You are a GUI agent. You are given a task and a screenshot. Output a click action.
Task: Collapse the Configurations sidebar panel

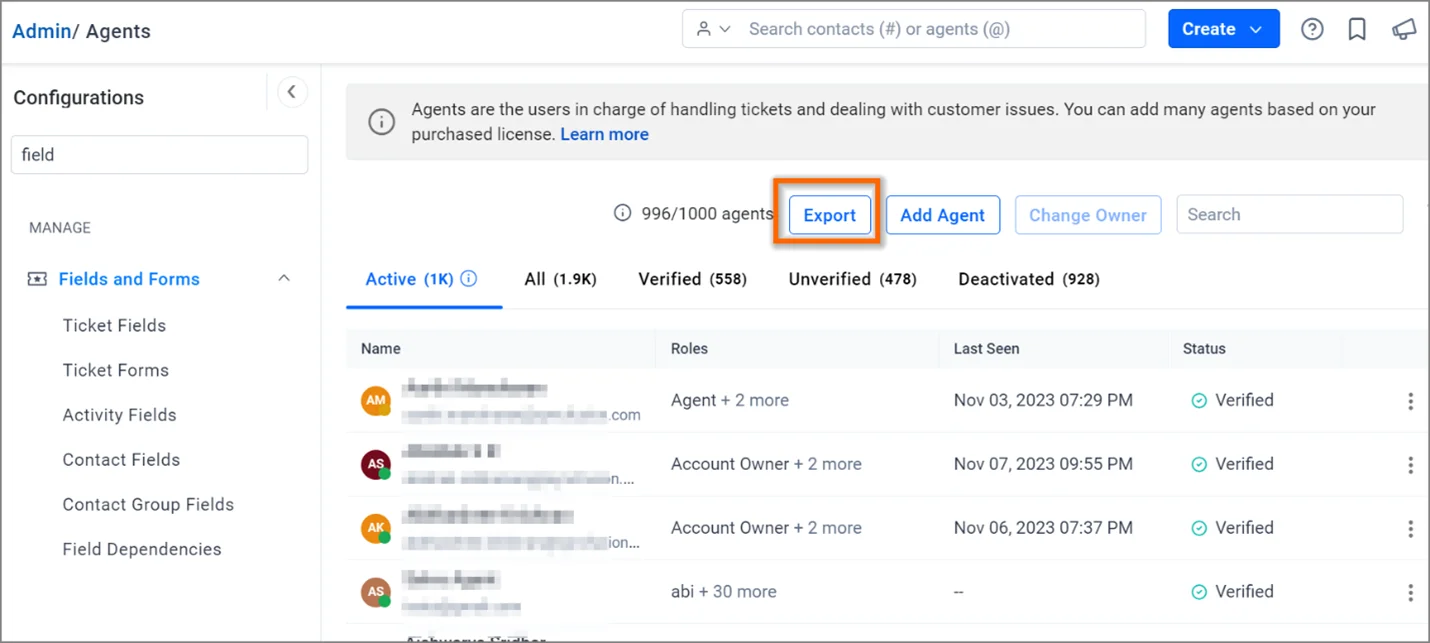(x=291, y=92)
